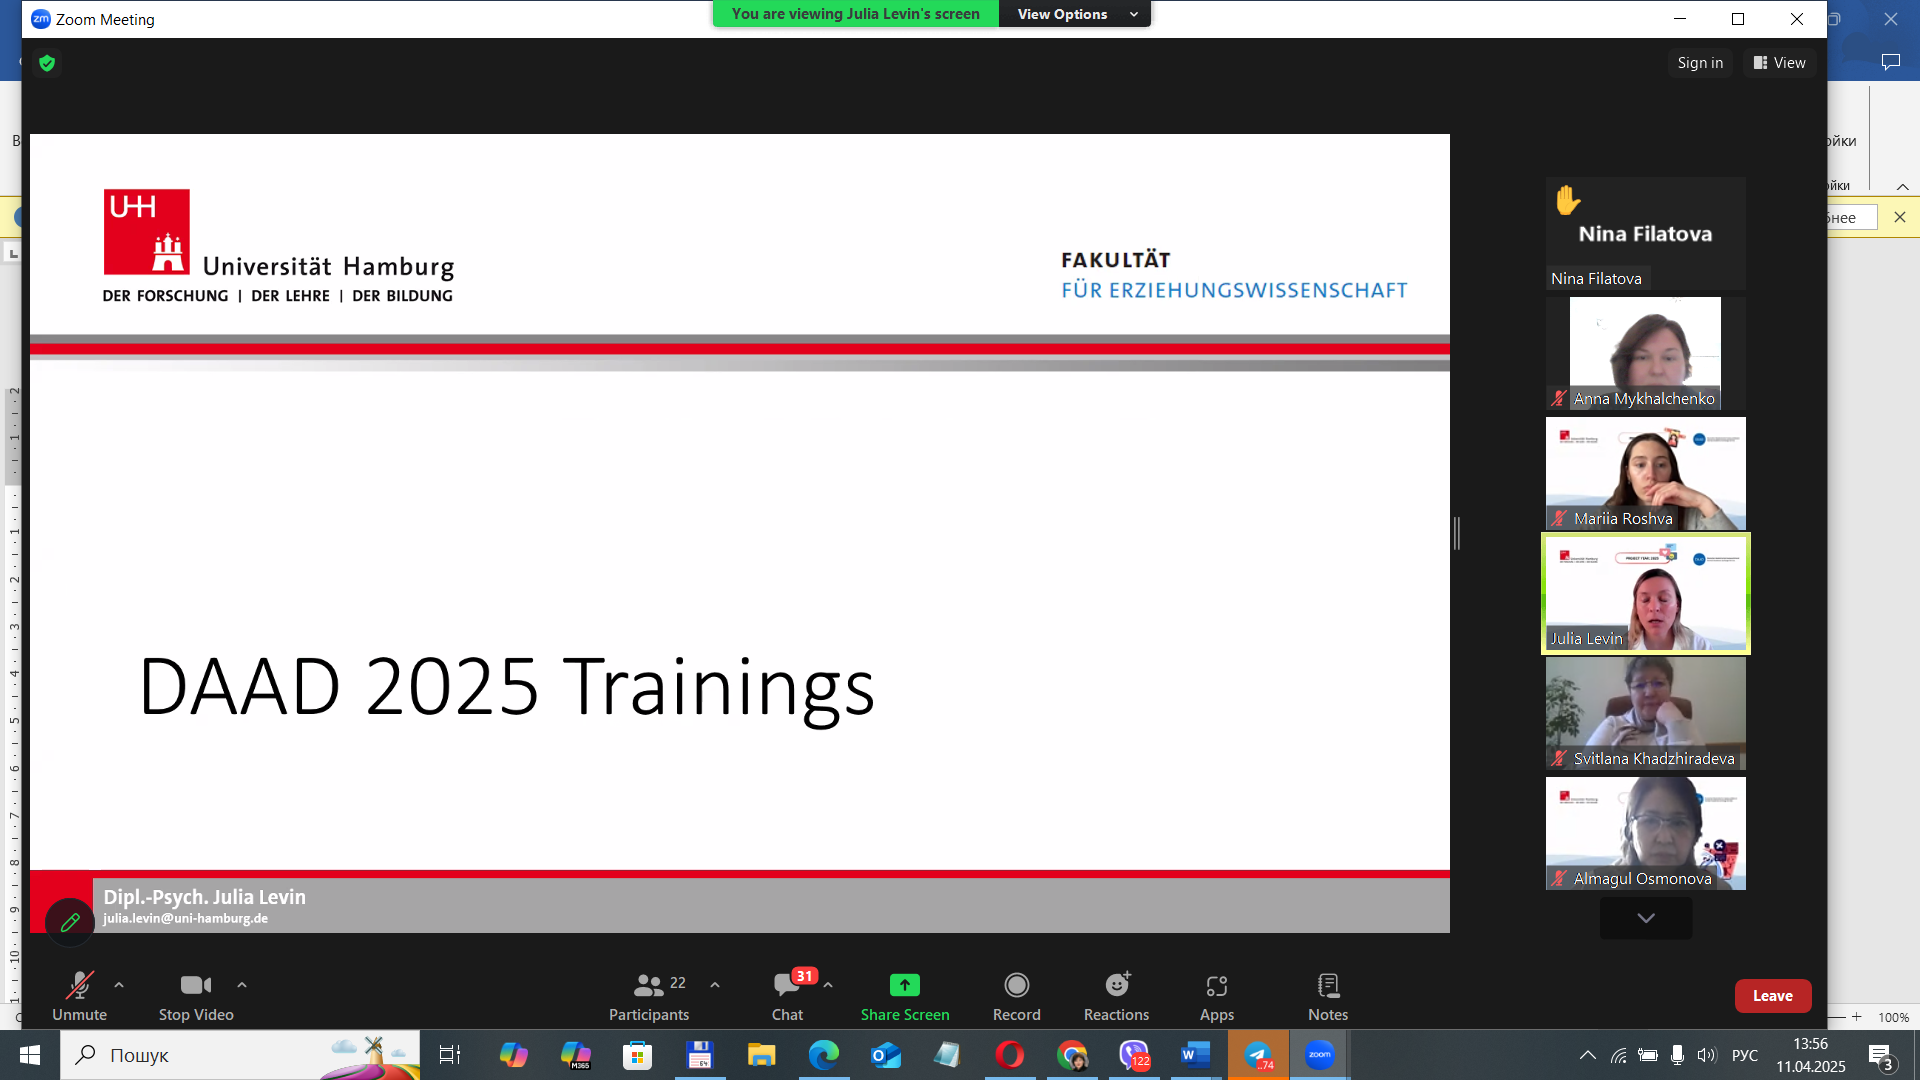Switch to Word on taskbar

coord(1196,1055)
